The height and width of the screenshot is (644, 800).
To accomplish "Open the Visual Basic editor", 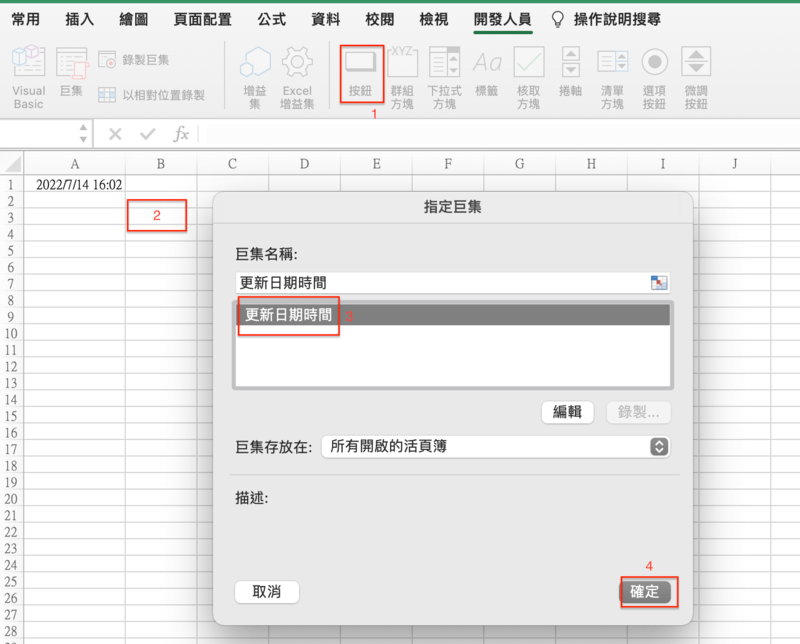I will point(29,77).
